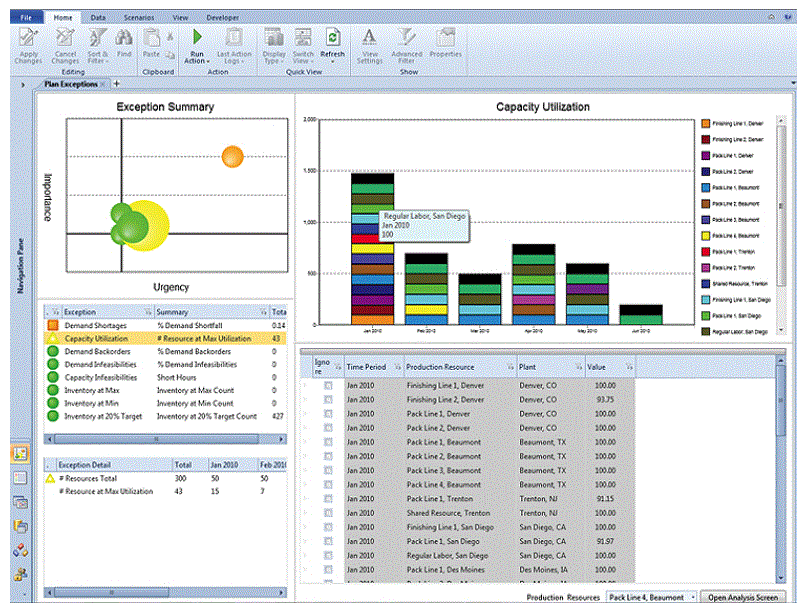
Task: Switch to the View ribbon tab
Action: 180,17
